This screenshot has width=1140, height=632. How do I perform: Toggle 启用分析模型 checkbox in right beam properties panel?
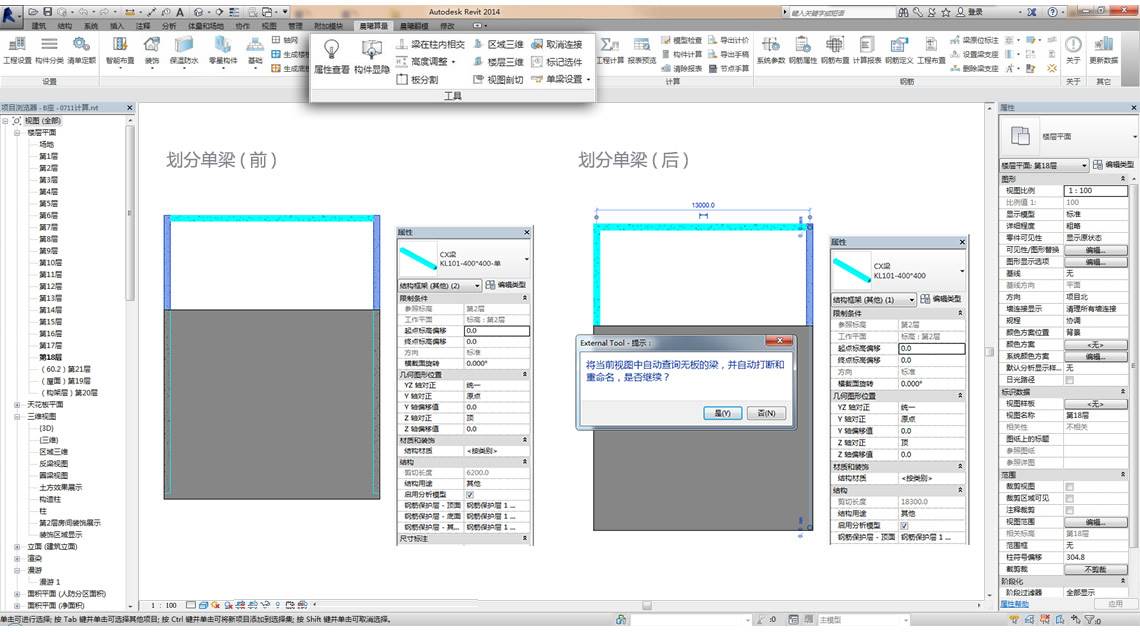(x=904, y=525)
